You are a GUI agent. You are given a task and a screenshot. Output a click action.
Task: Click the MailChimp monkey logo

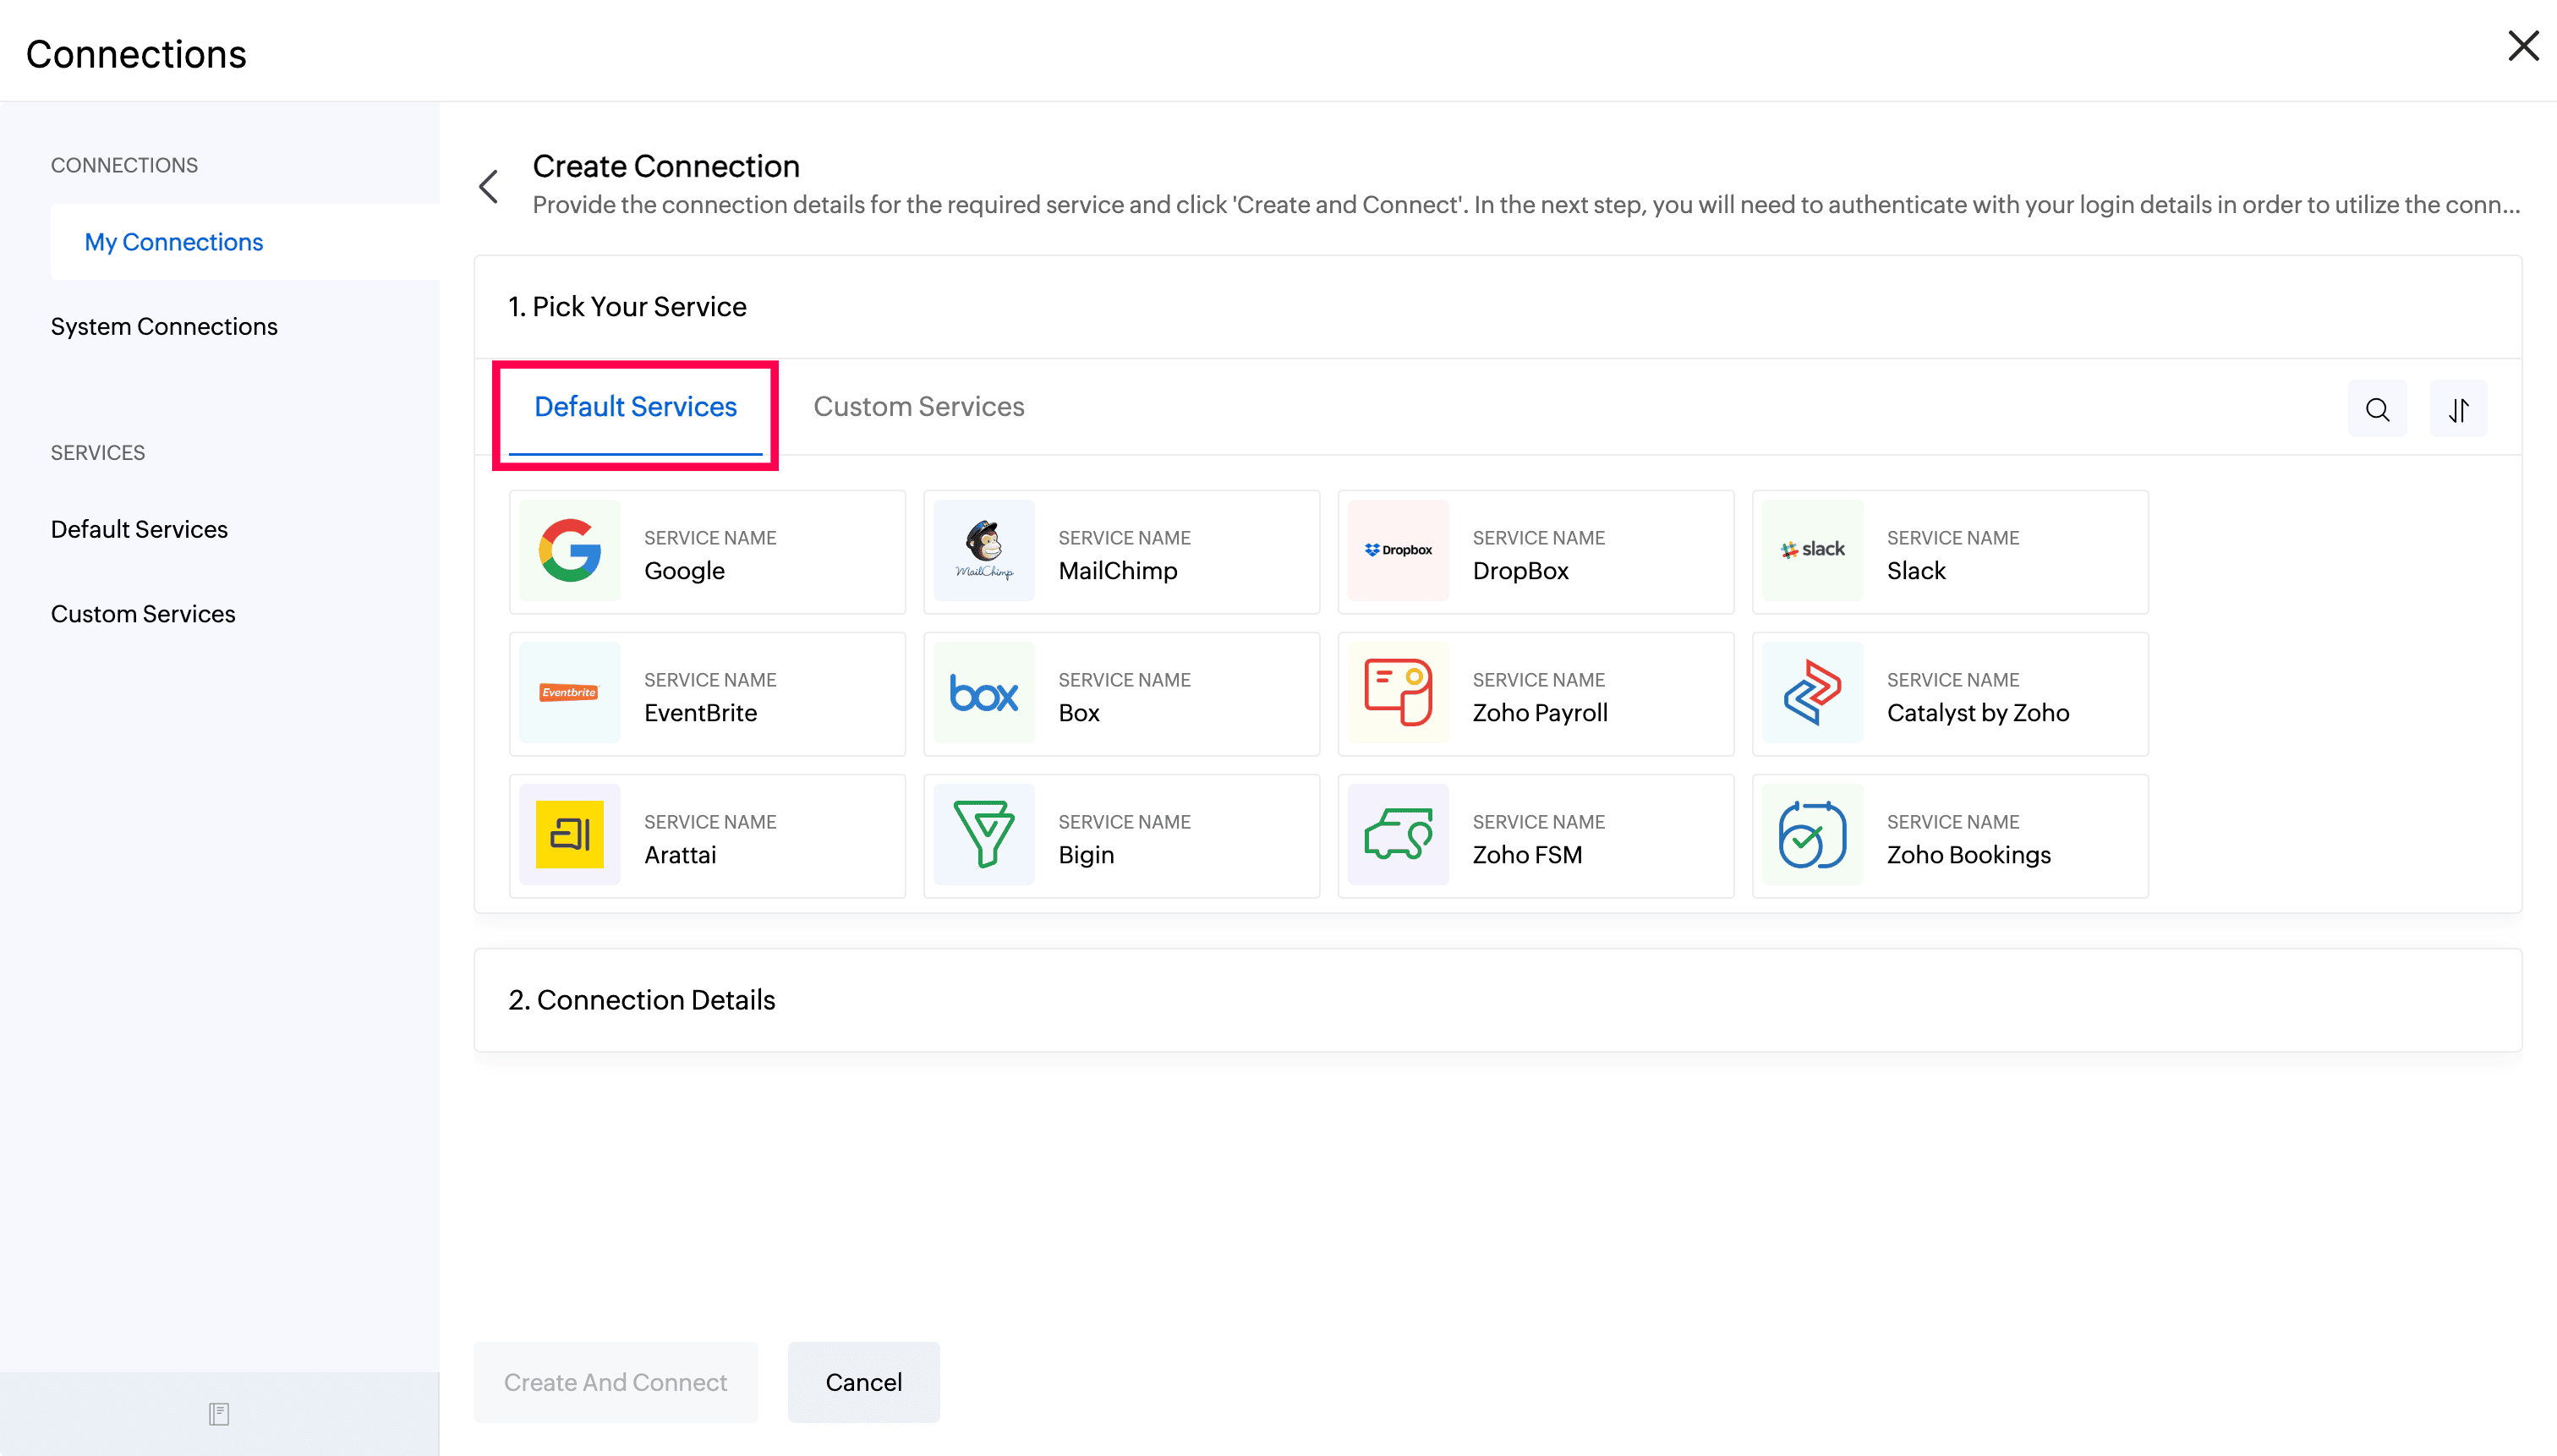click(x=984, y=550)
